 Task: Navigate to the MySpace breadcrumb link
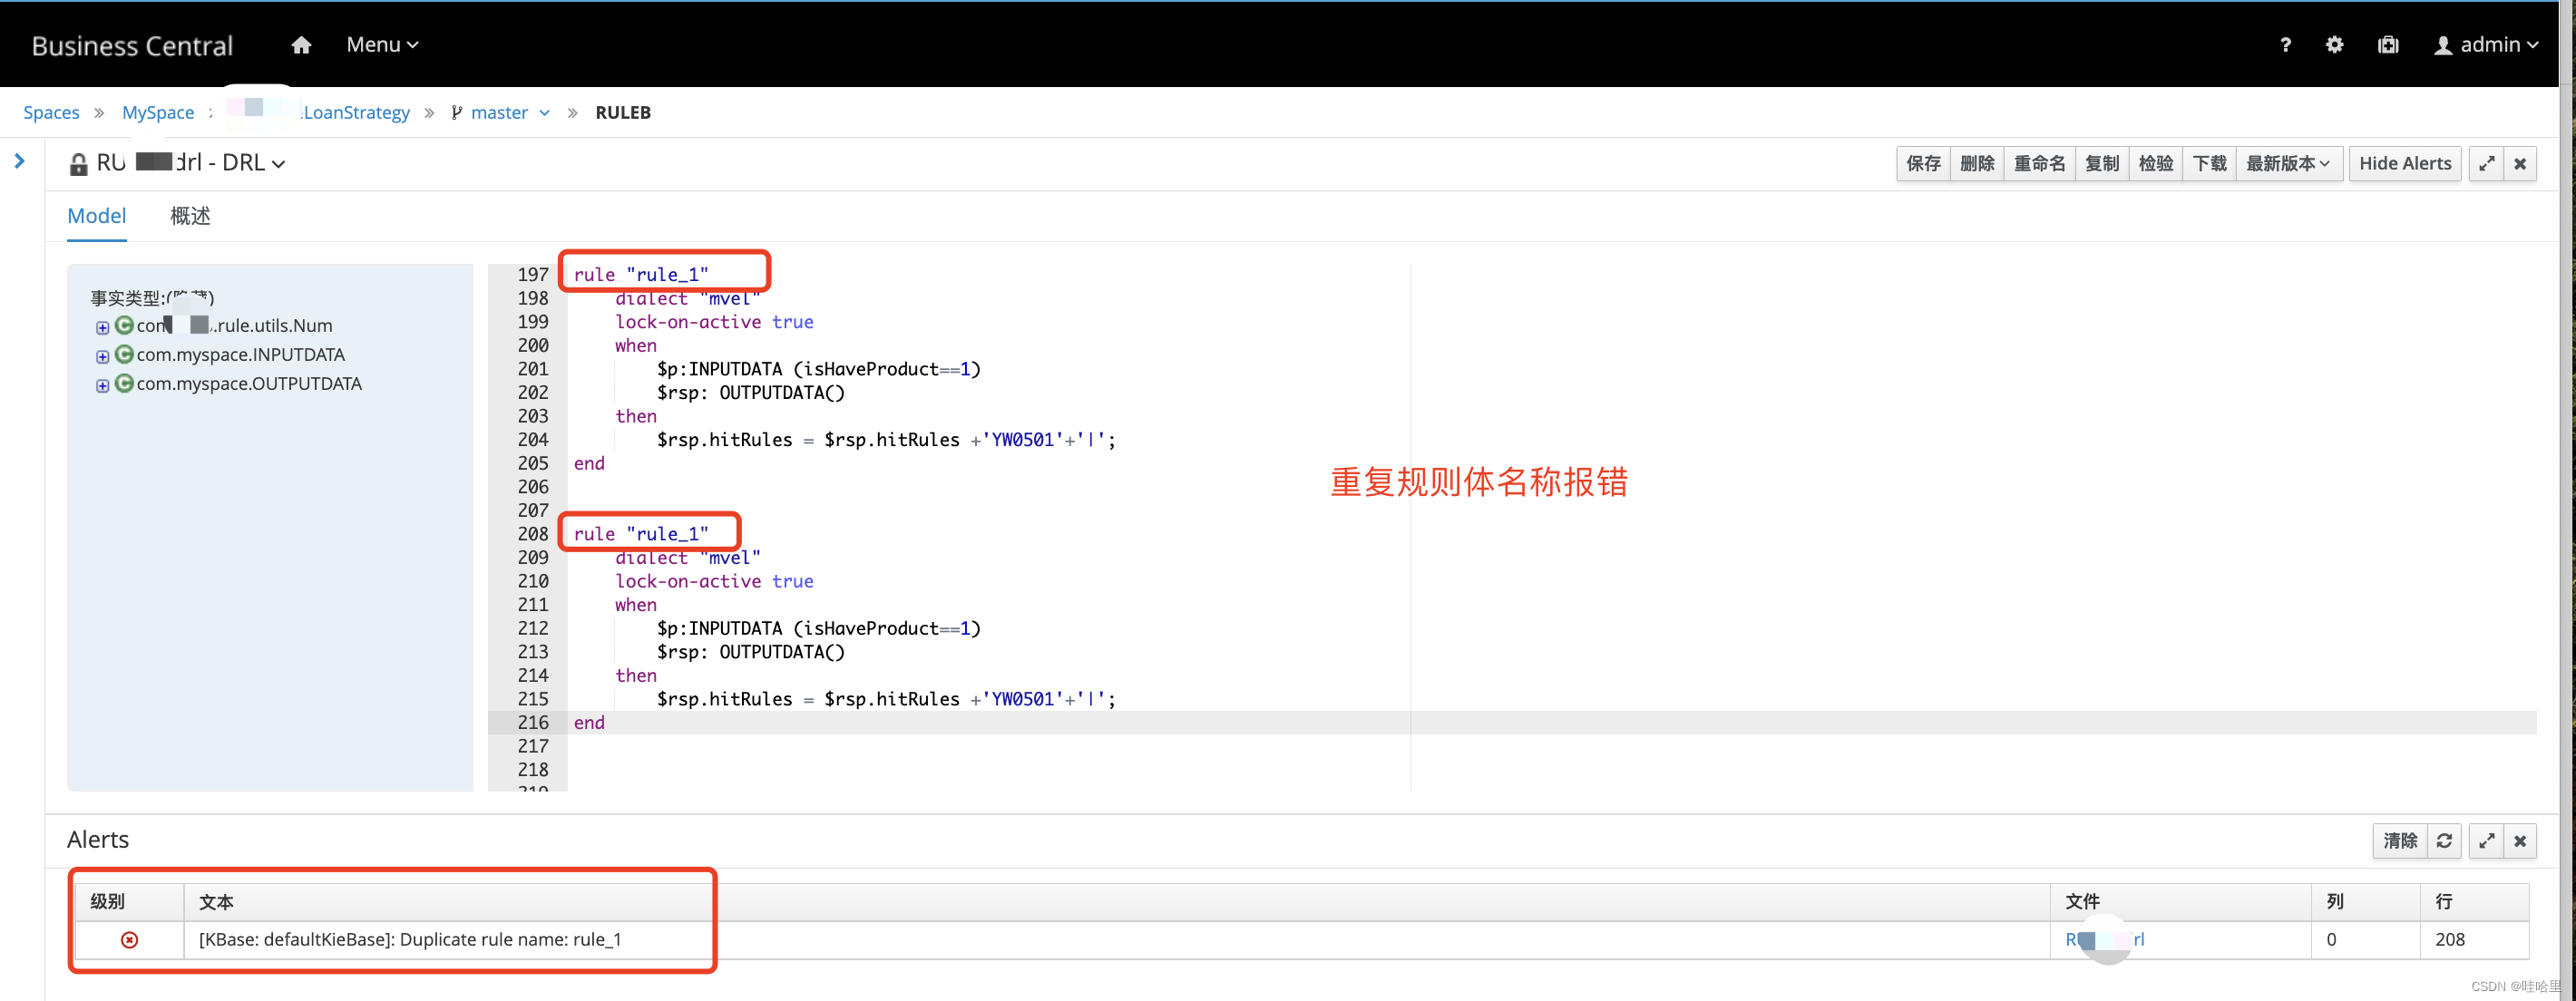pos(157,112)
